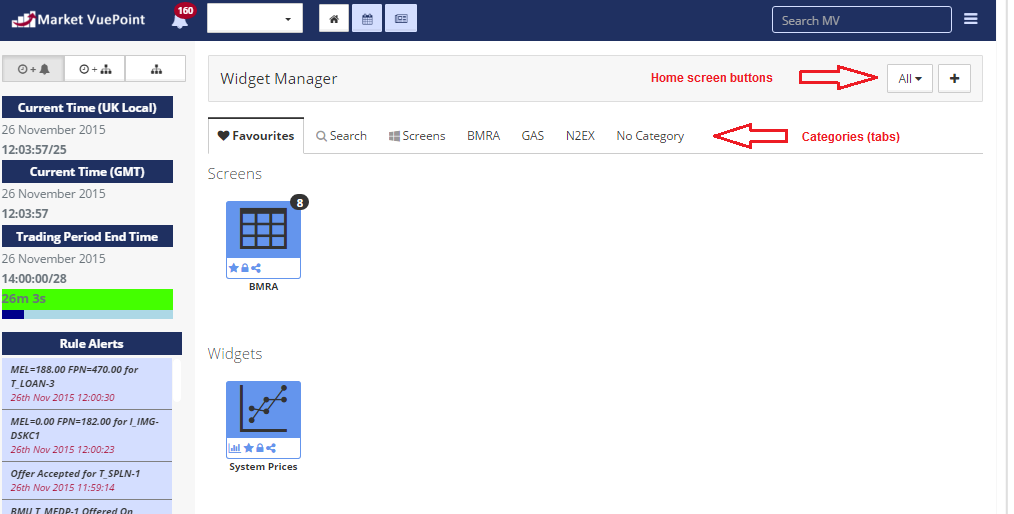Click the Search MV input field
Image resolution: width=1014 pixels, height=514 pixels.
(861, 19)
